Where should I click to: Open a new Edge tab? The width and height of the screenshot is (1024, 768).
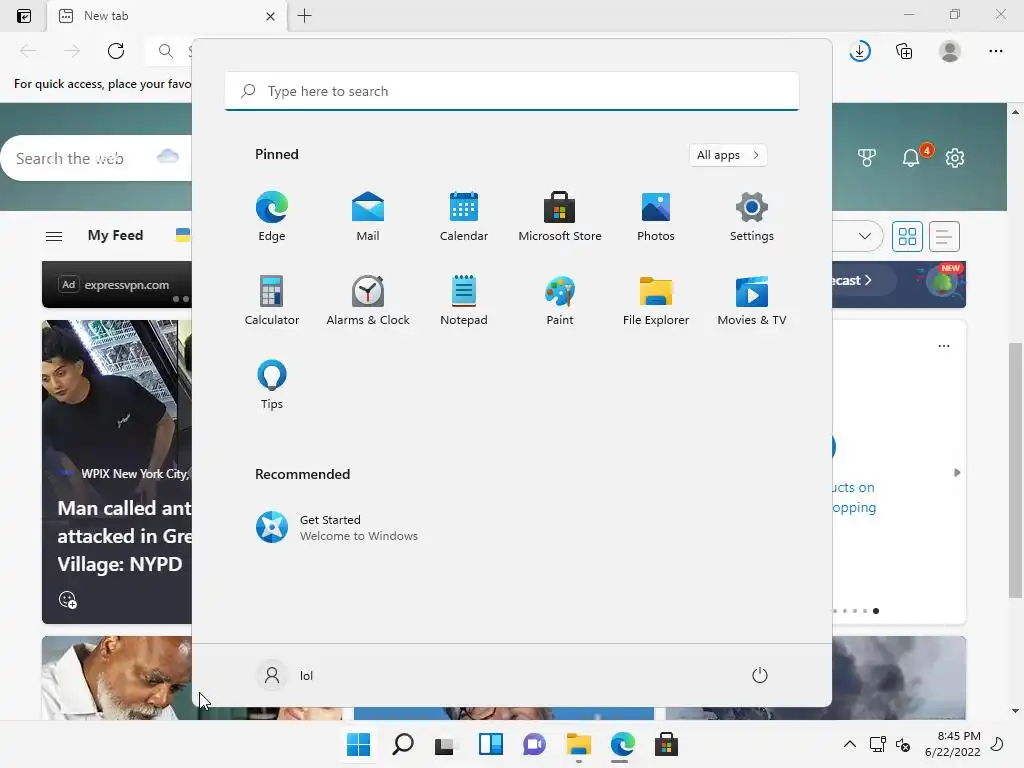point(304,16)
